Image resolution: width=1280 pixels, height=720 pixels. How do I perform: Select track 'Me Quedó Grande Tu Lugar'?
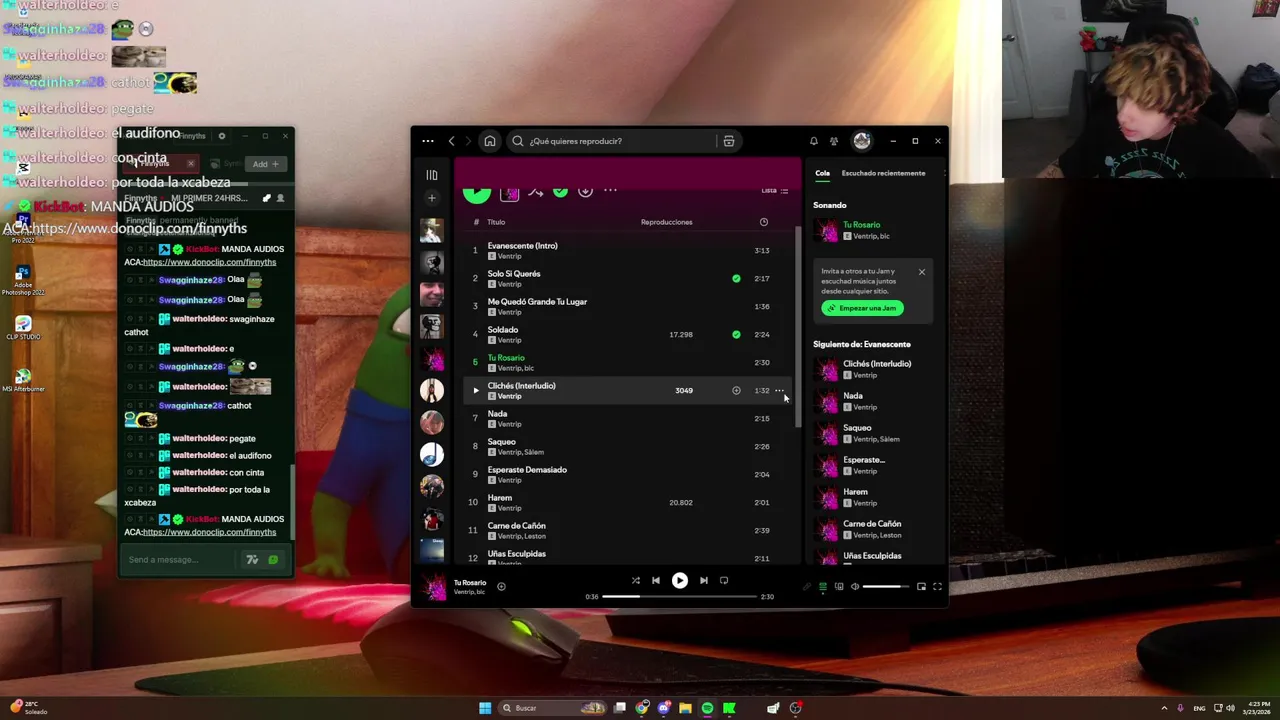coord(537,302)
